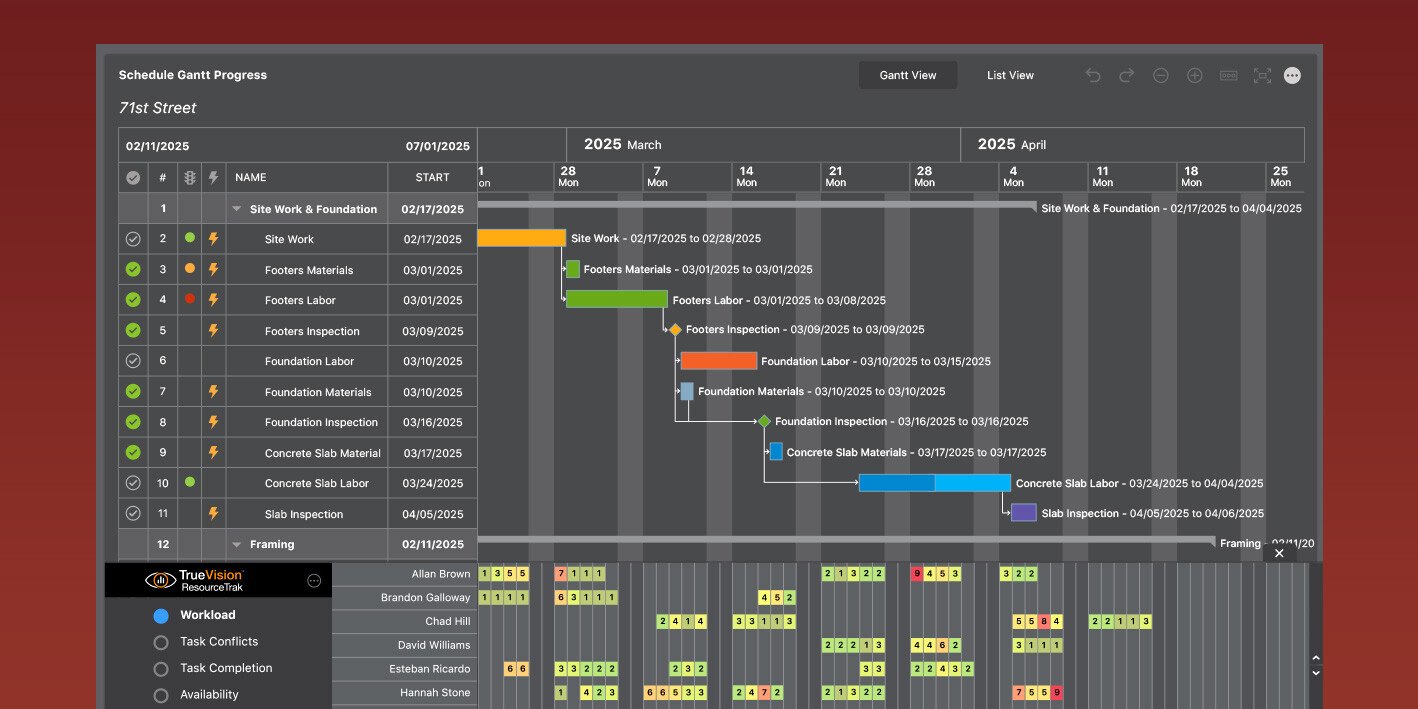This screenshot has width=1418, height=709.
Task: Select the Gantt View tab
Action: click(907, 74)
